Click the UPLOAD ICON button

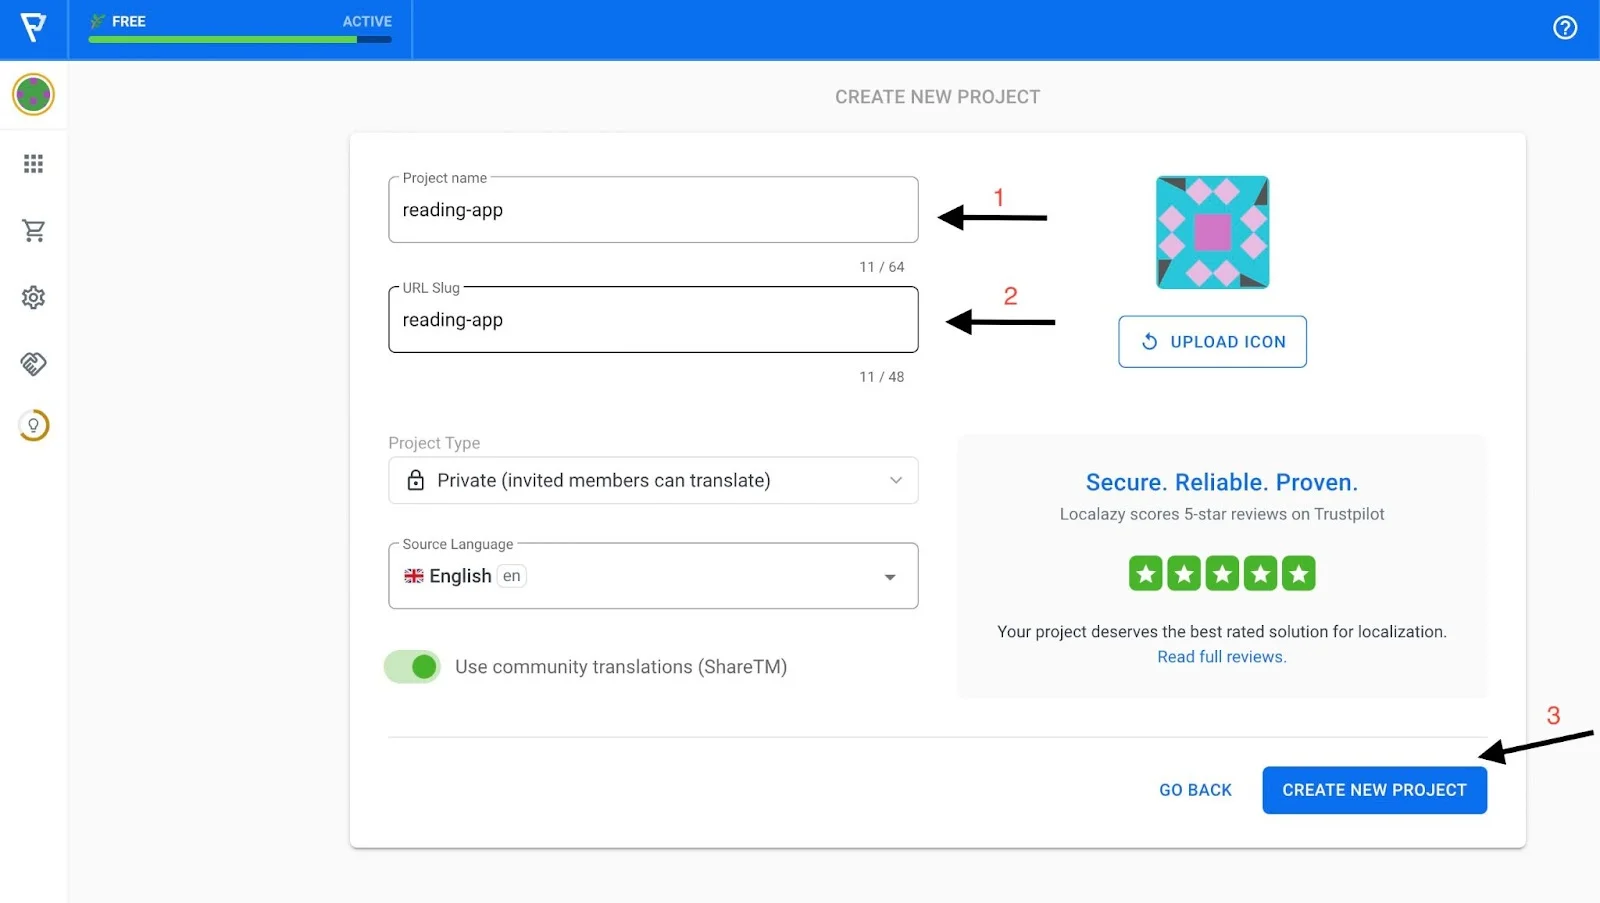(1212, 342)
